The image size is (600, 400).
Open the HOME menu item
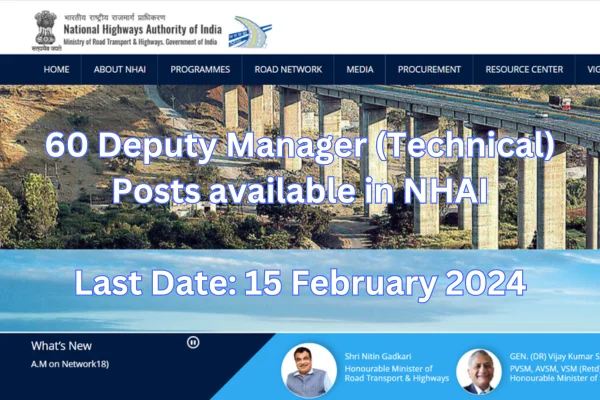[56, 69]
